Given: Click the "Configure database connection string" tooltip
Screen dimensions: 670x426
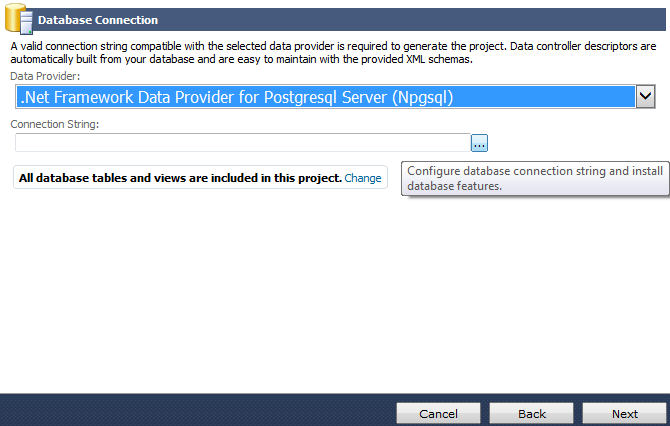Looking at the screenshot, I should (535, 178).
